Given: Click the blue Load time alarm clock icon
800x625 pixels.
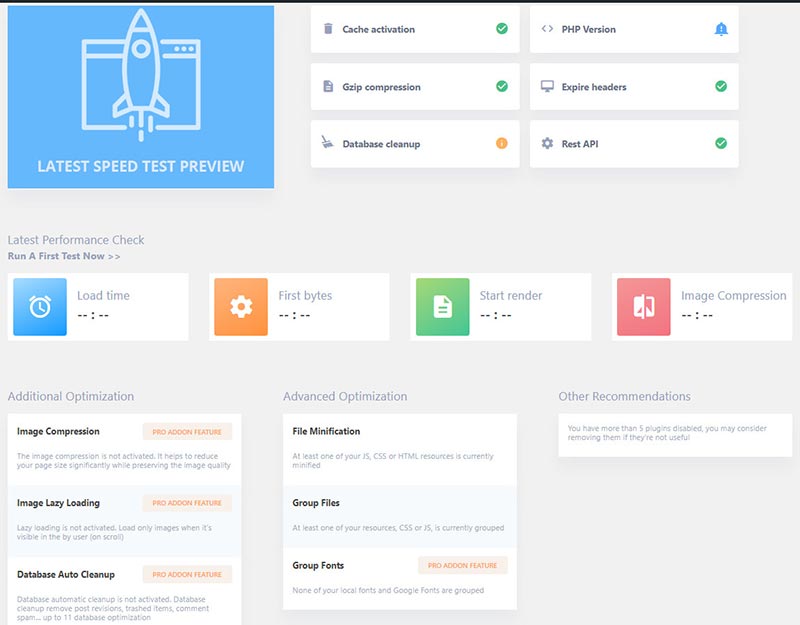Looking at the screenshot, I should point(40,307).
